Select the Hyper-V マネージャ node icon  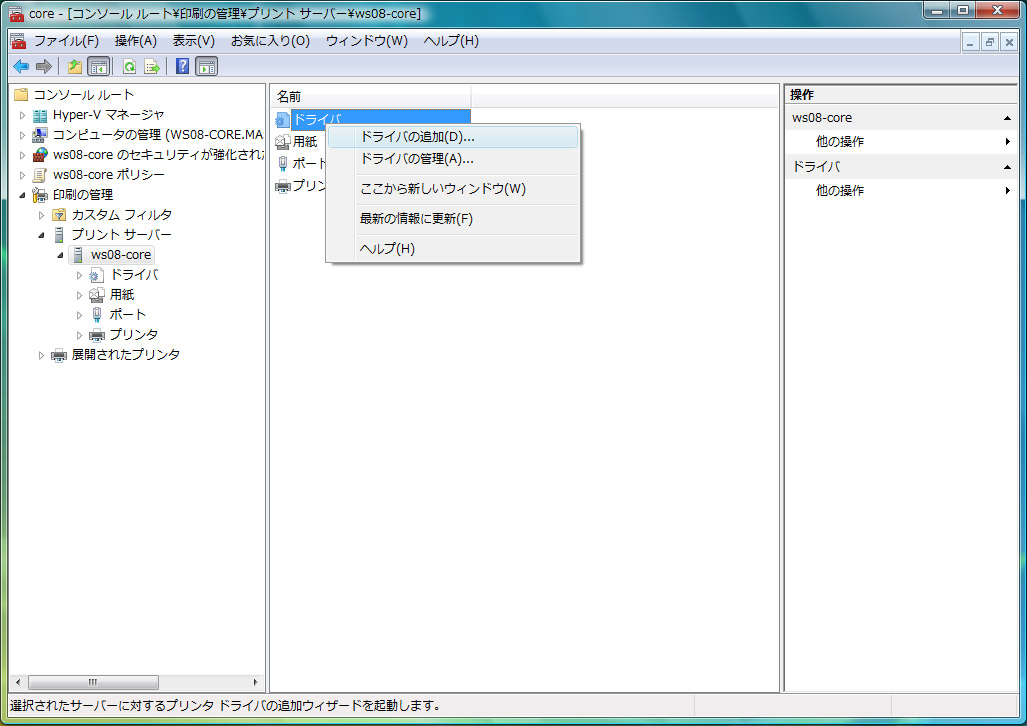coord(40,115)
